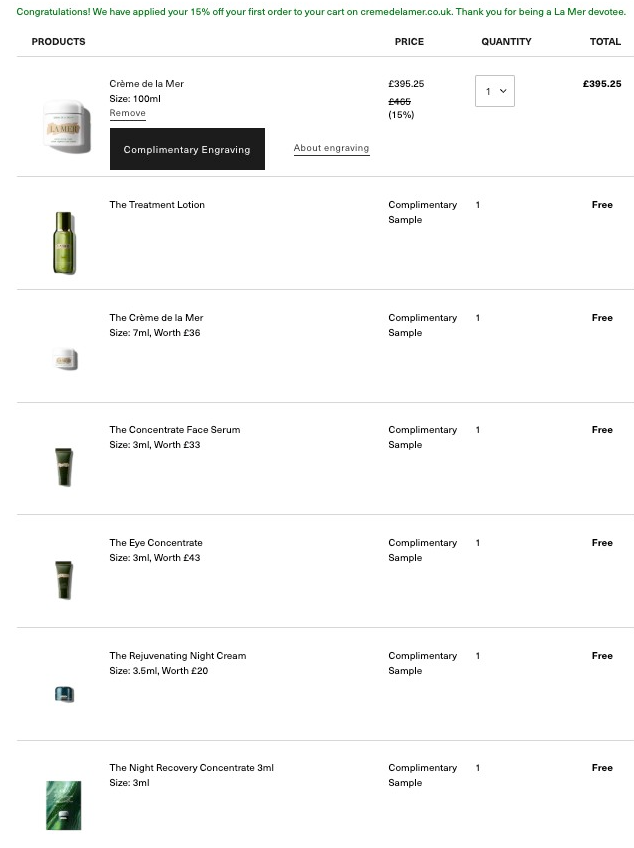Click the Crème de la Mer 100ml jar image
The image size is (634, 848).
click(67, 127)
